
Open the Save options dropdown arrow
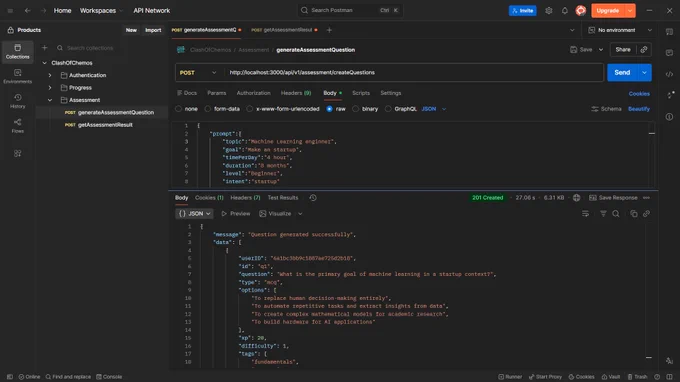click(x=601, y=50)
